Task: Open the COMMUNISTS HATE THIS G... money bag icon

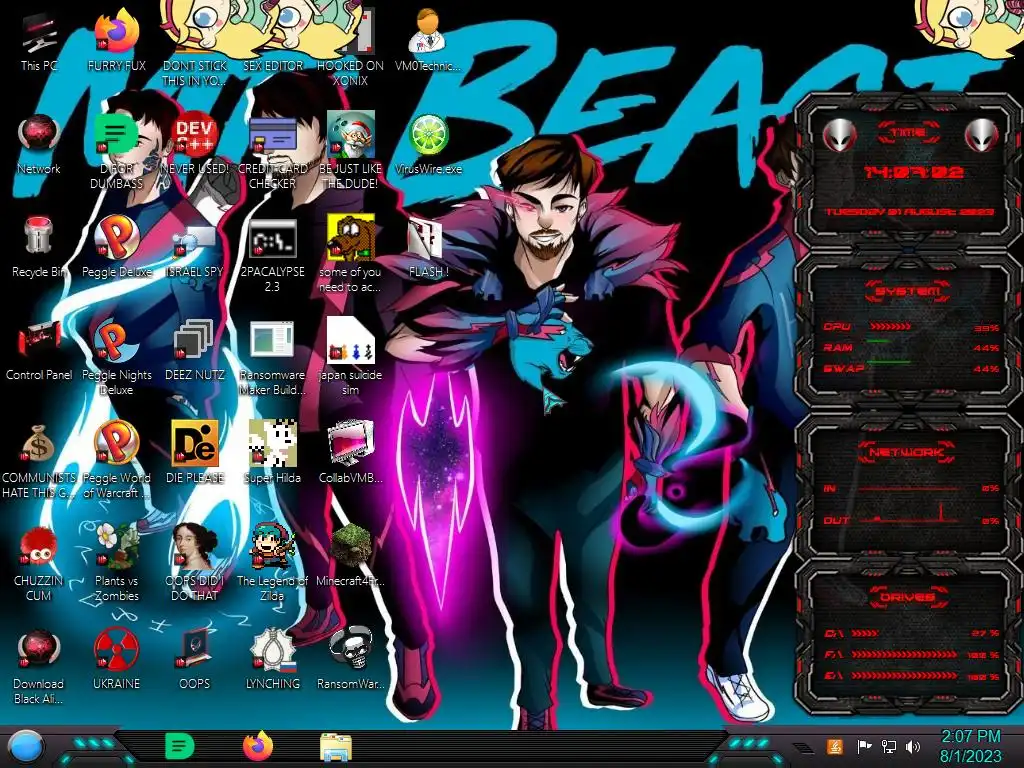Action: (39, 460)
